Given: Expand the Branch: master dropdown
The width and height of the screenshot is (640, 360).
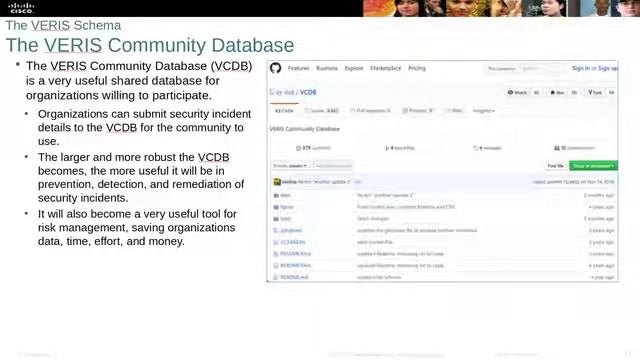Looking at the screenshot, I should coord(290,166).
